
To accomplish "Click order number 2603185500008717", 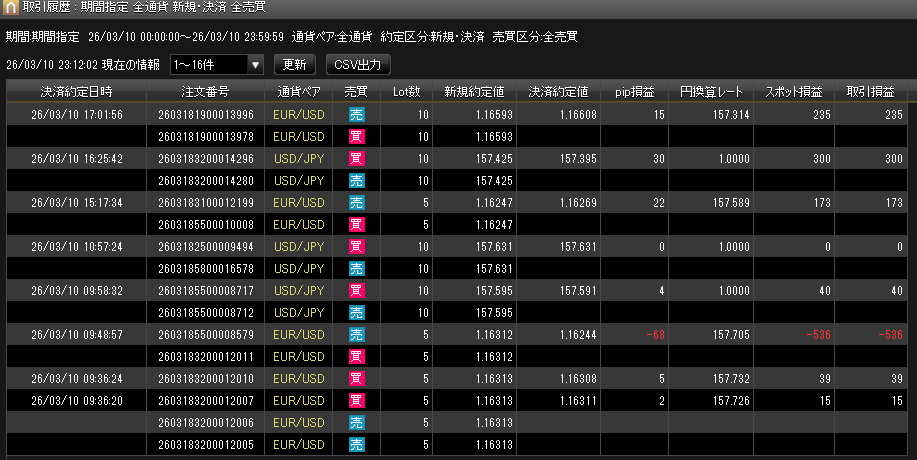I will [205, 290].
